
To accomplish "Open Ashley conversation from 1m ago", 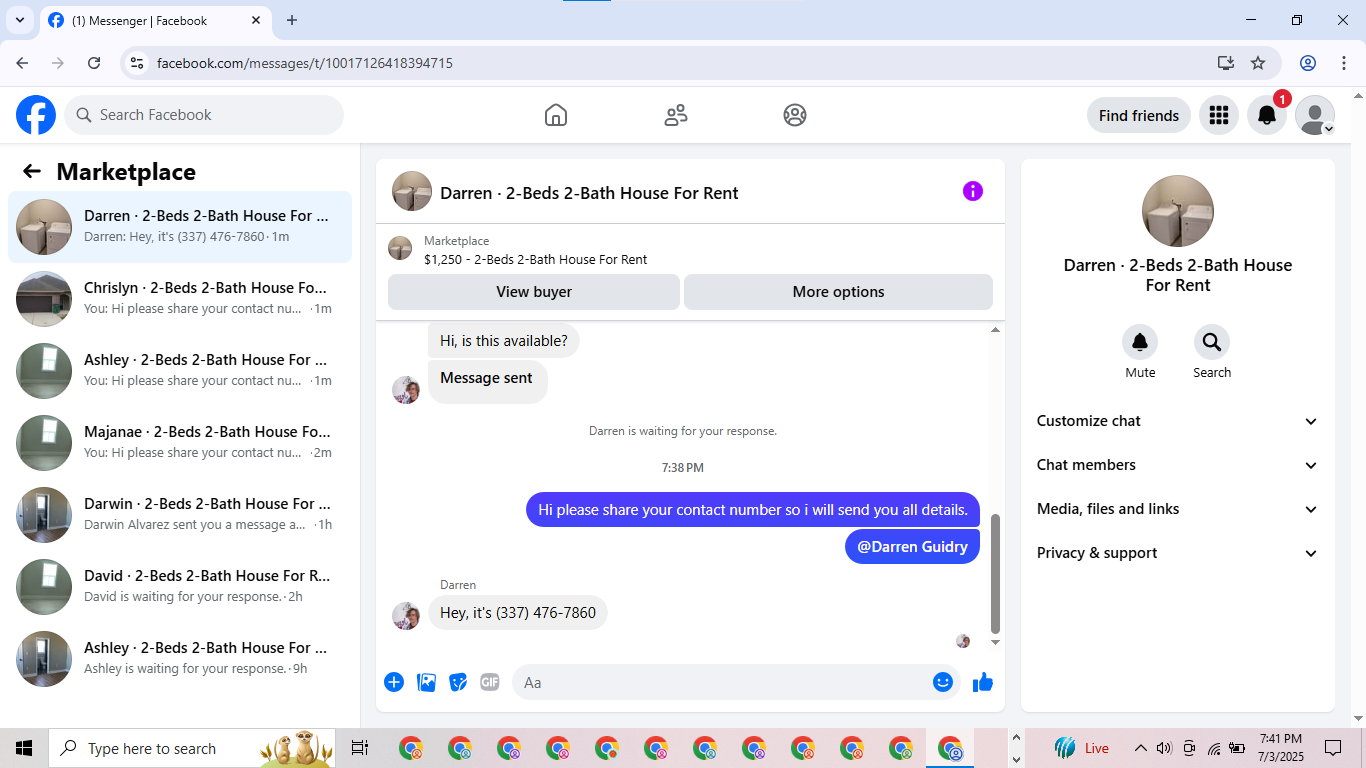I will (x=180, y=371).
